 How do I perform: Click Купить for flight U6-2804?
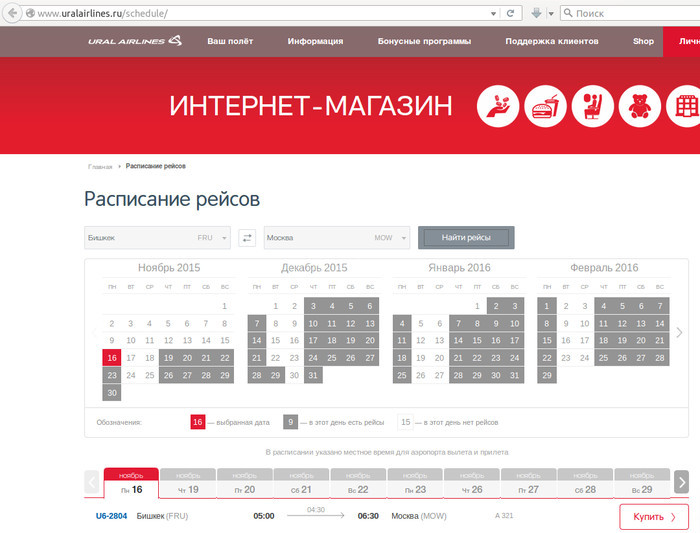tap(653, 516)
